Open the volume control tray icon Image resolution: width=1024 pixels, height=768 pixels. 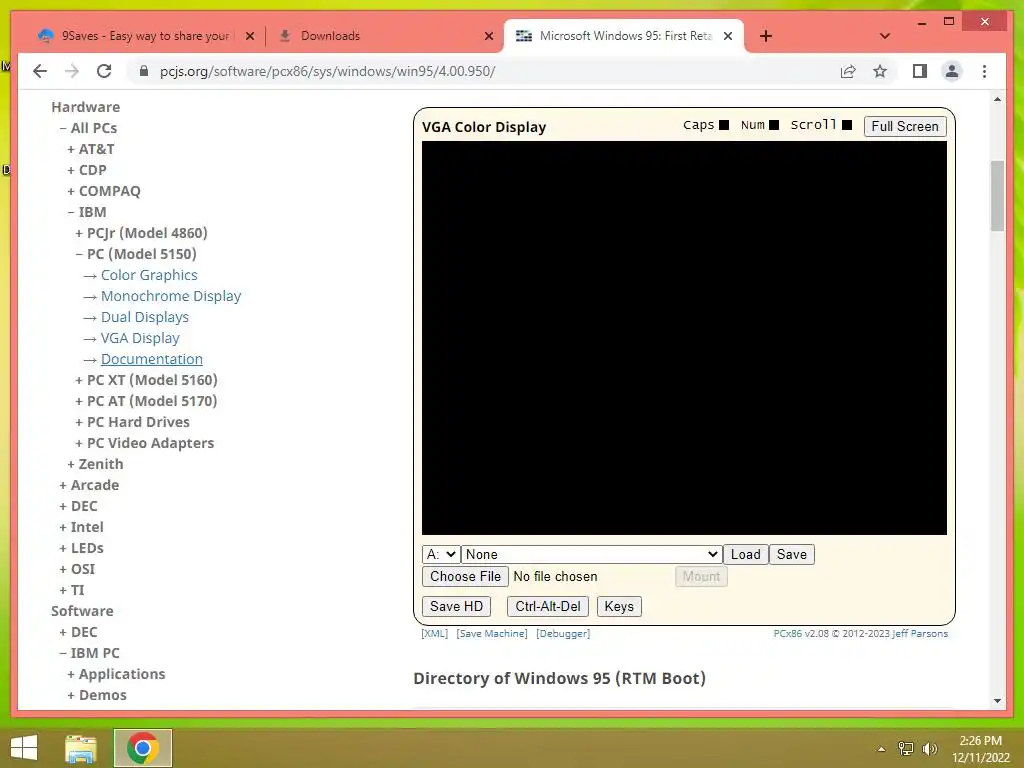pyautogui.click(x=929, y=748)
